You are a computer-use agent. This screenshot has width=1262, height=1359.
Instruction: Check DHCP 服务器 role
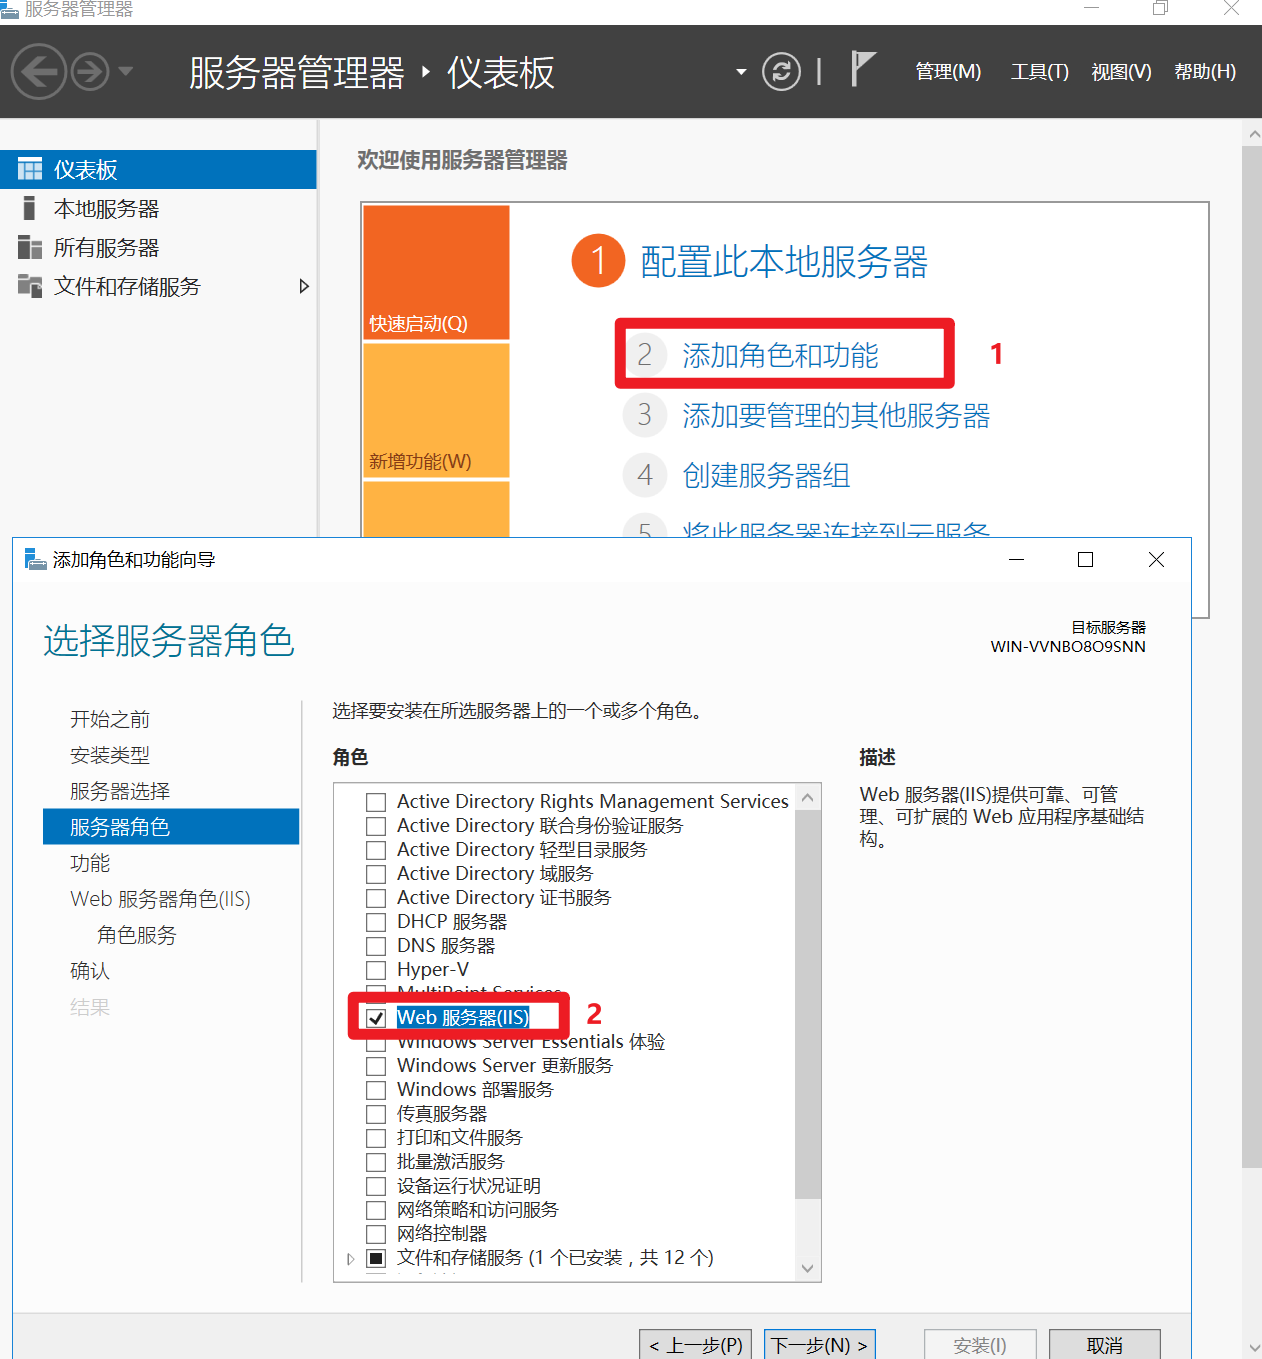(376, 922)
